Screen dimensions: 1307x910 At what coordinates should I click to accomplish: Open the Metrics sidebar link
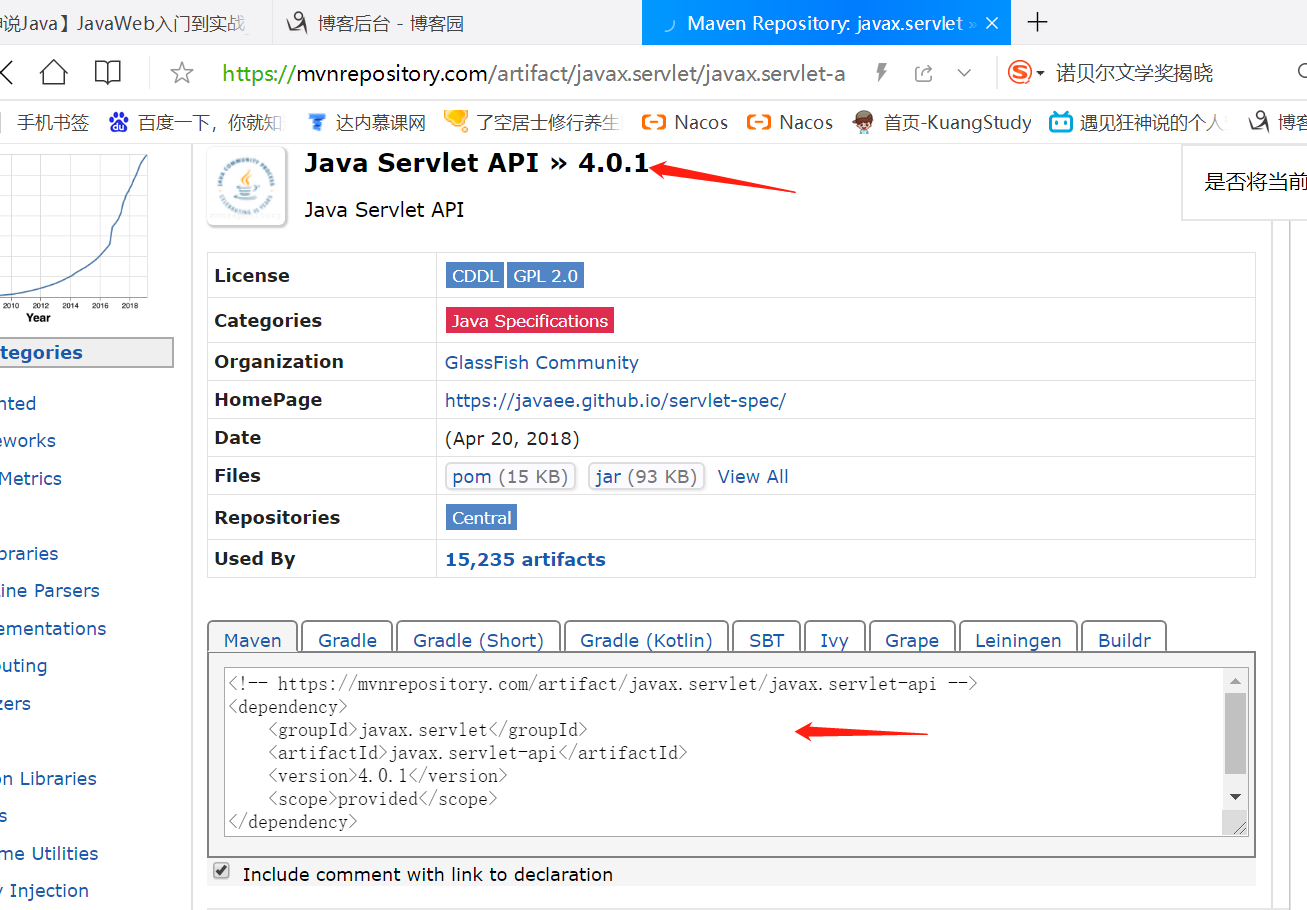click(x=31, y=479)
